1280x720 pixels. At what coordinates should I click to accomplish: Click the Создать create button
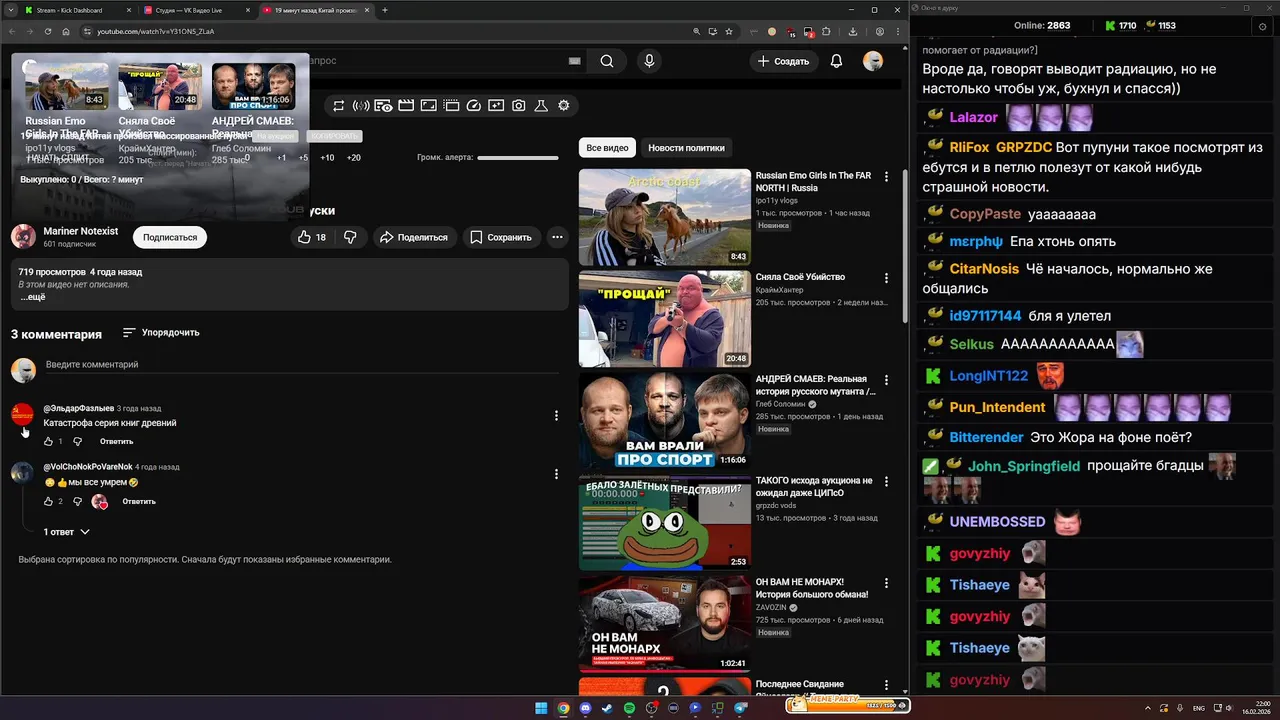(x=783, y=61)
